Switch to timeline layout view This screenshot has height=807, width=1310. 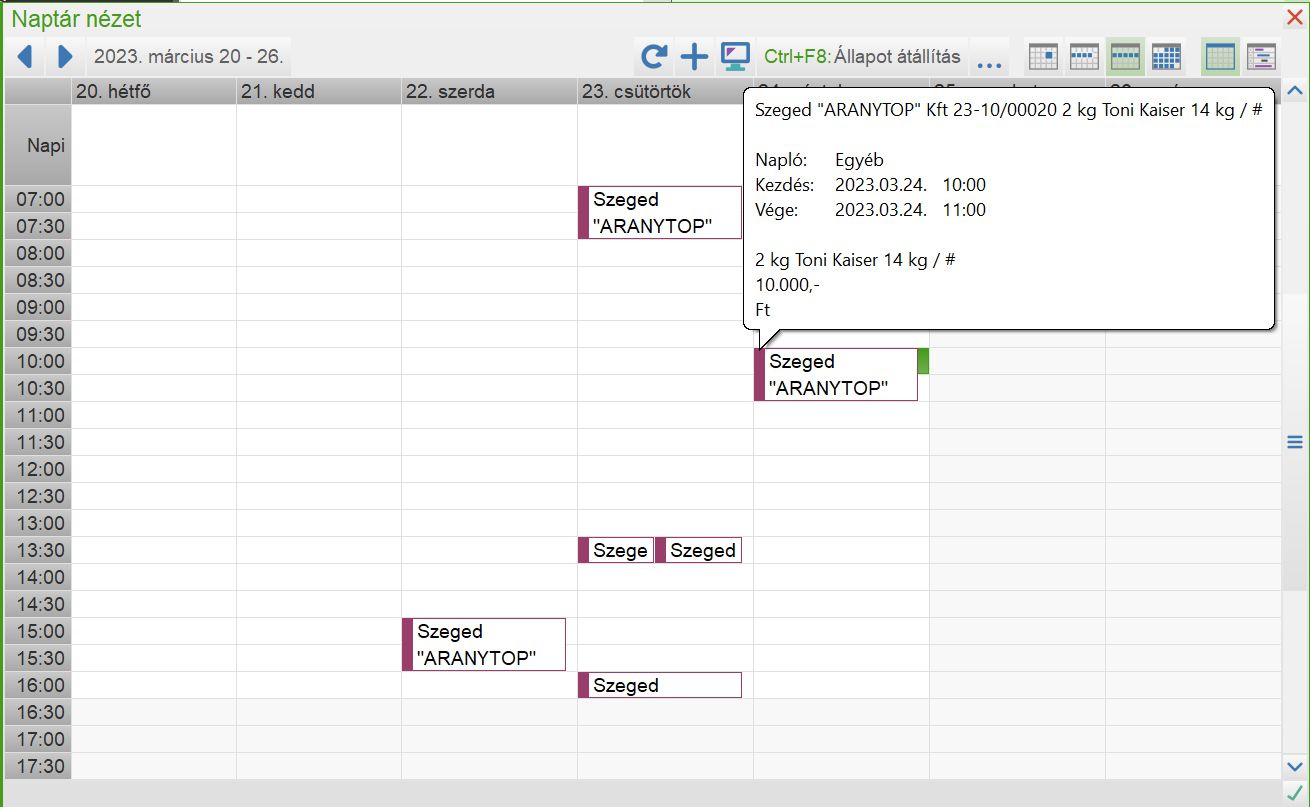pos(1262,57)
